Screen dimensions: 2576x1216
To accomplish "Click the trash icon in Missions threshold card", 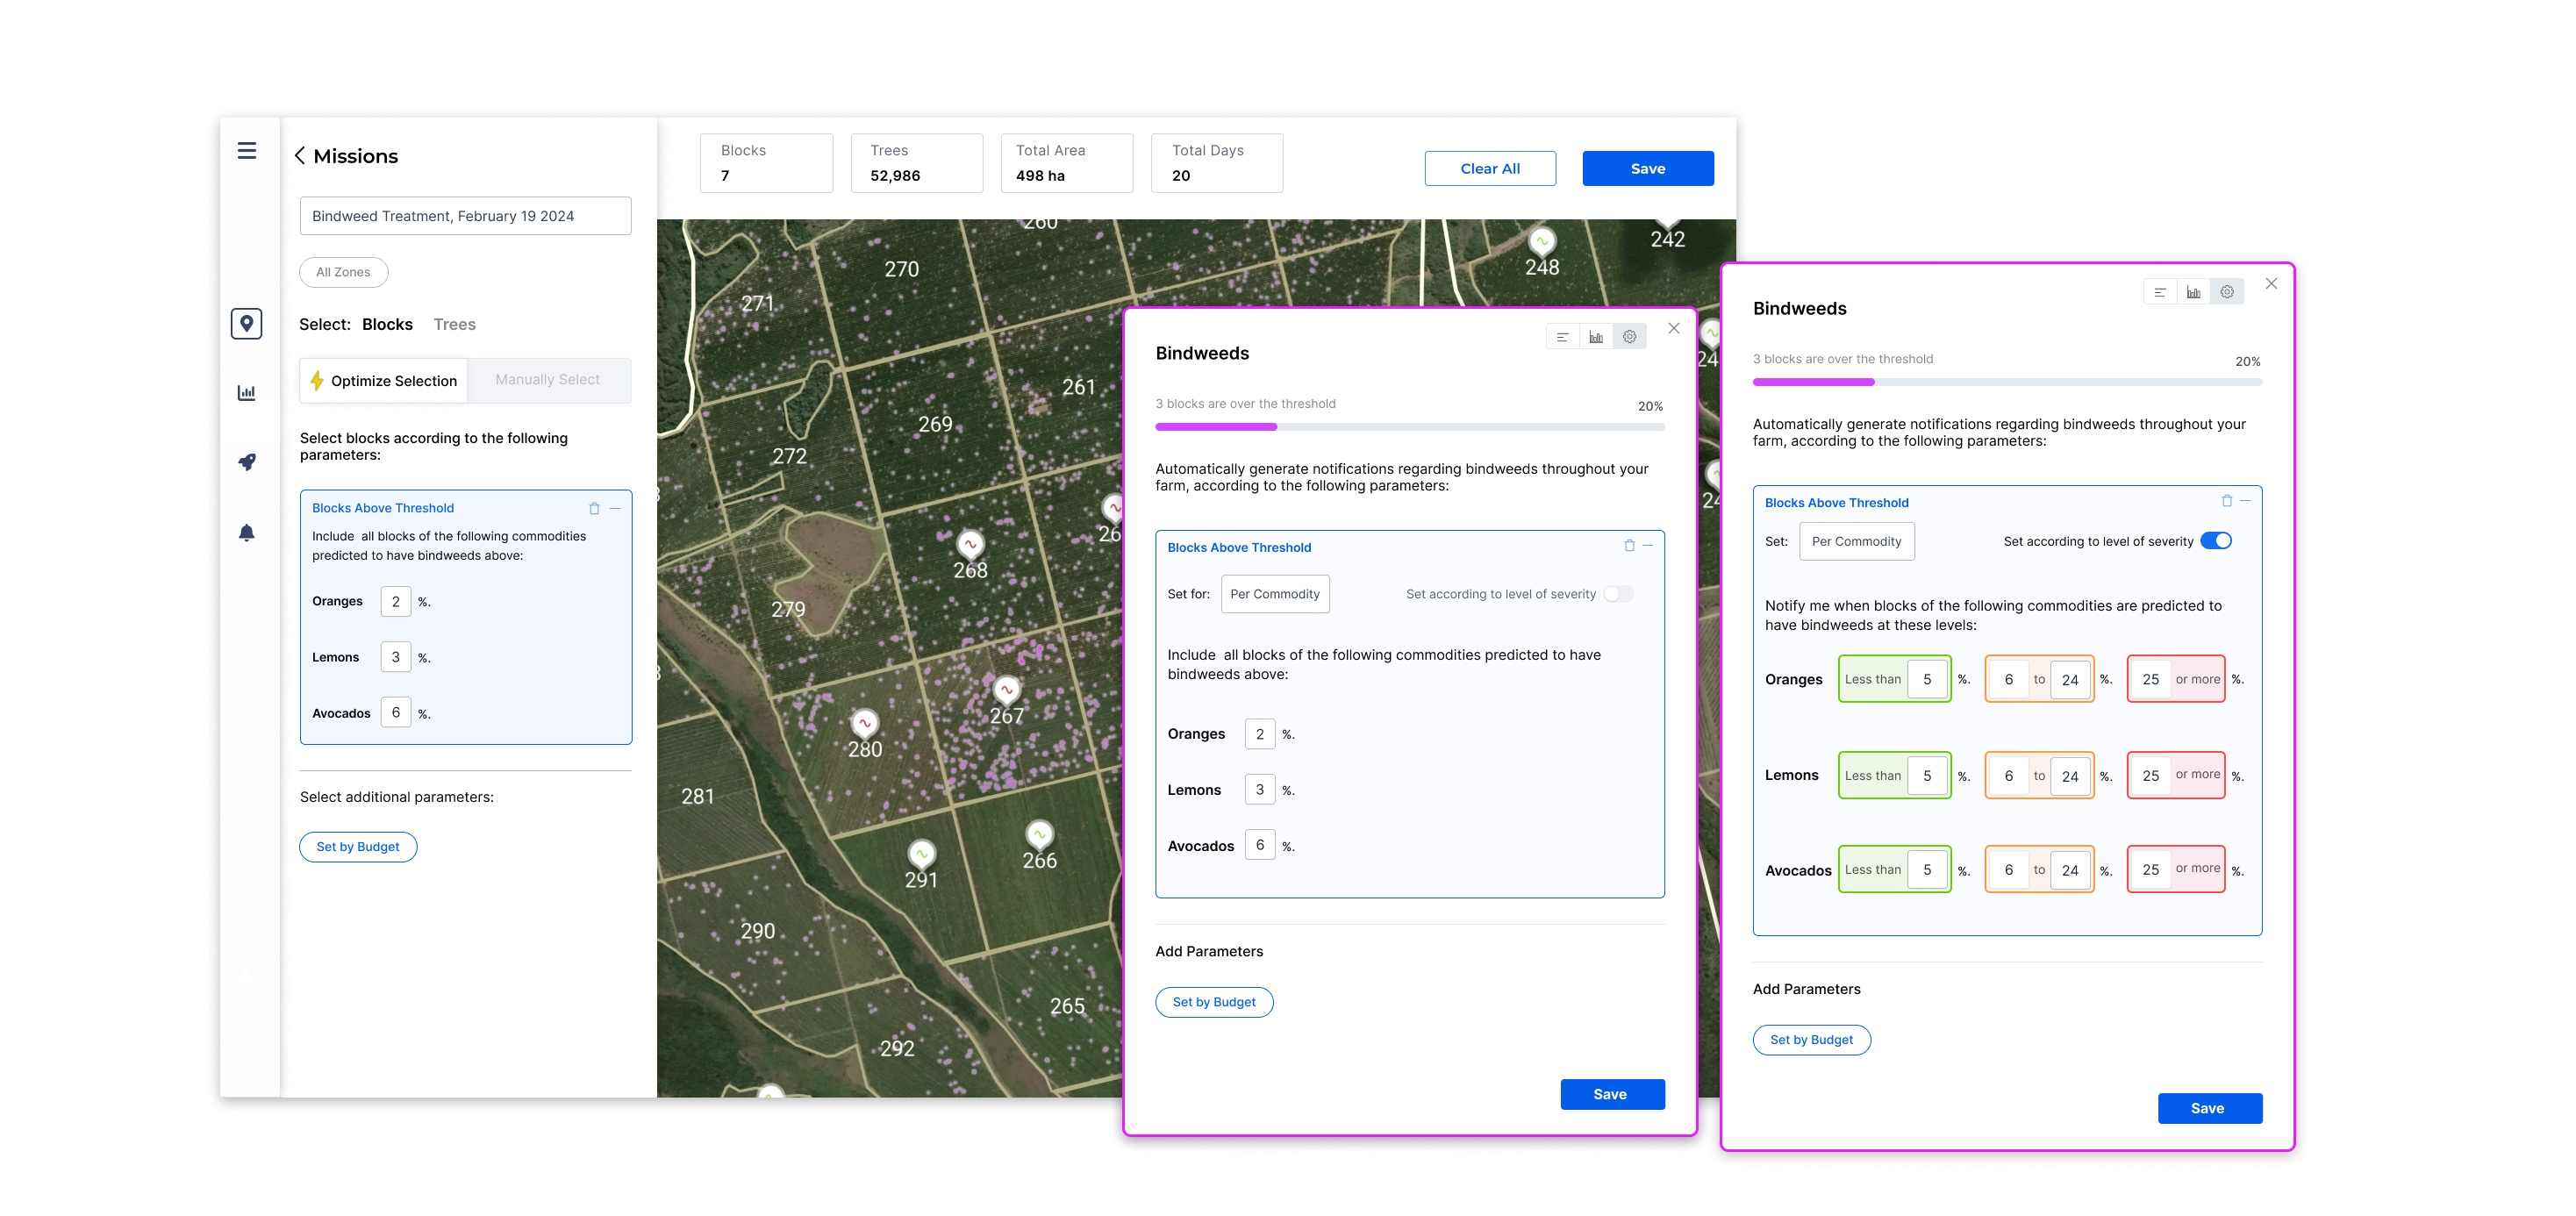I will pos(594,508).
